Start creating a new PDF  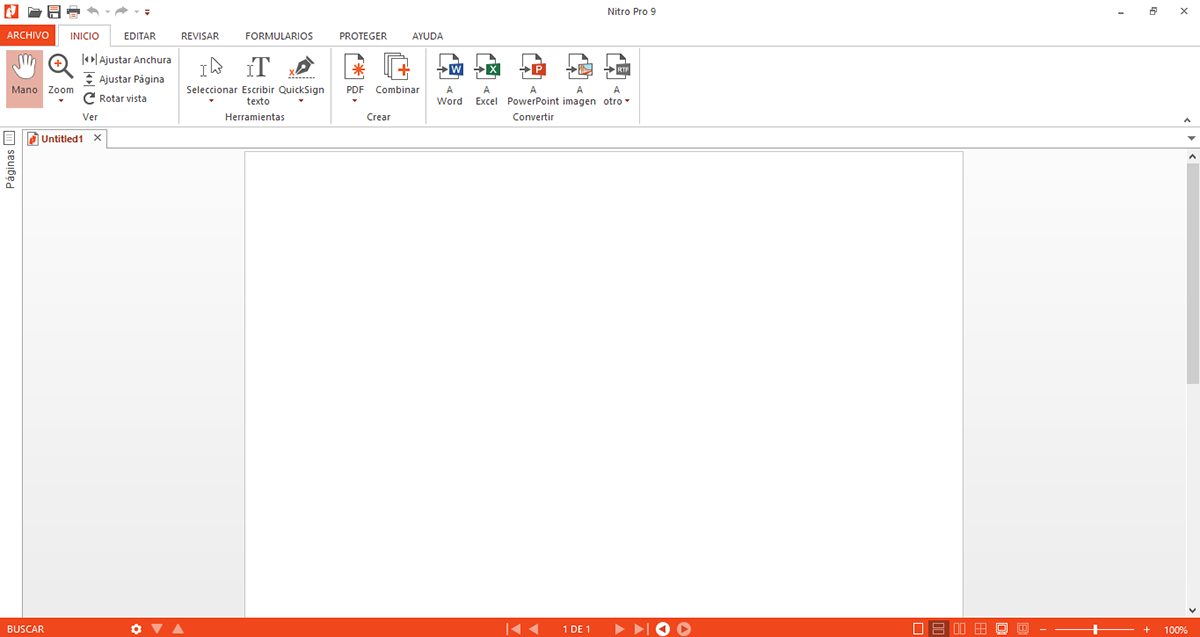click(354, 72)
